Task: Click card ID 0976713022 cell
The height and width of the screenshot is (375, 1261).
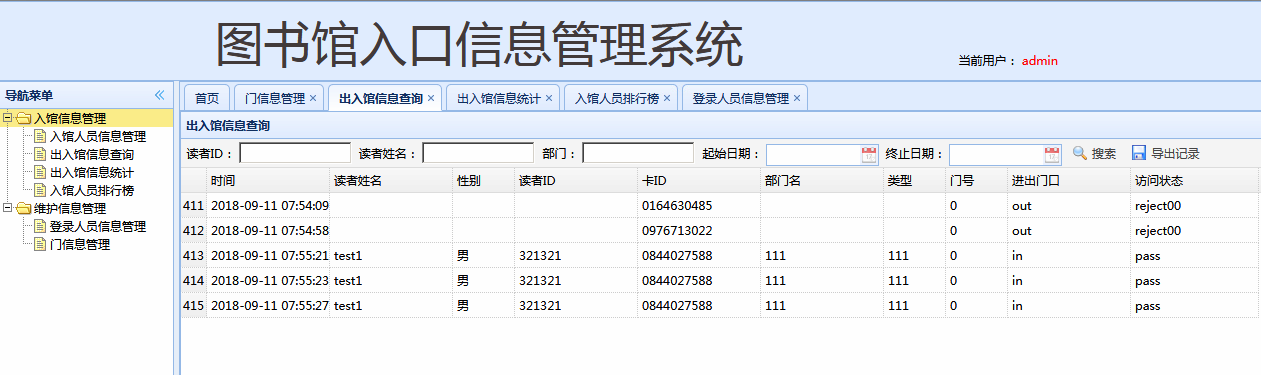Action: [699, 230]
